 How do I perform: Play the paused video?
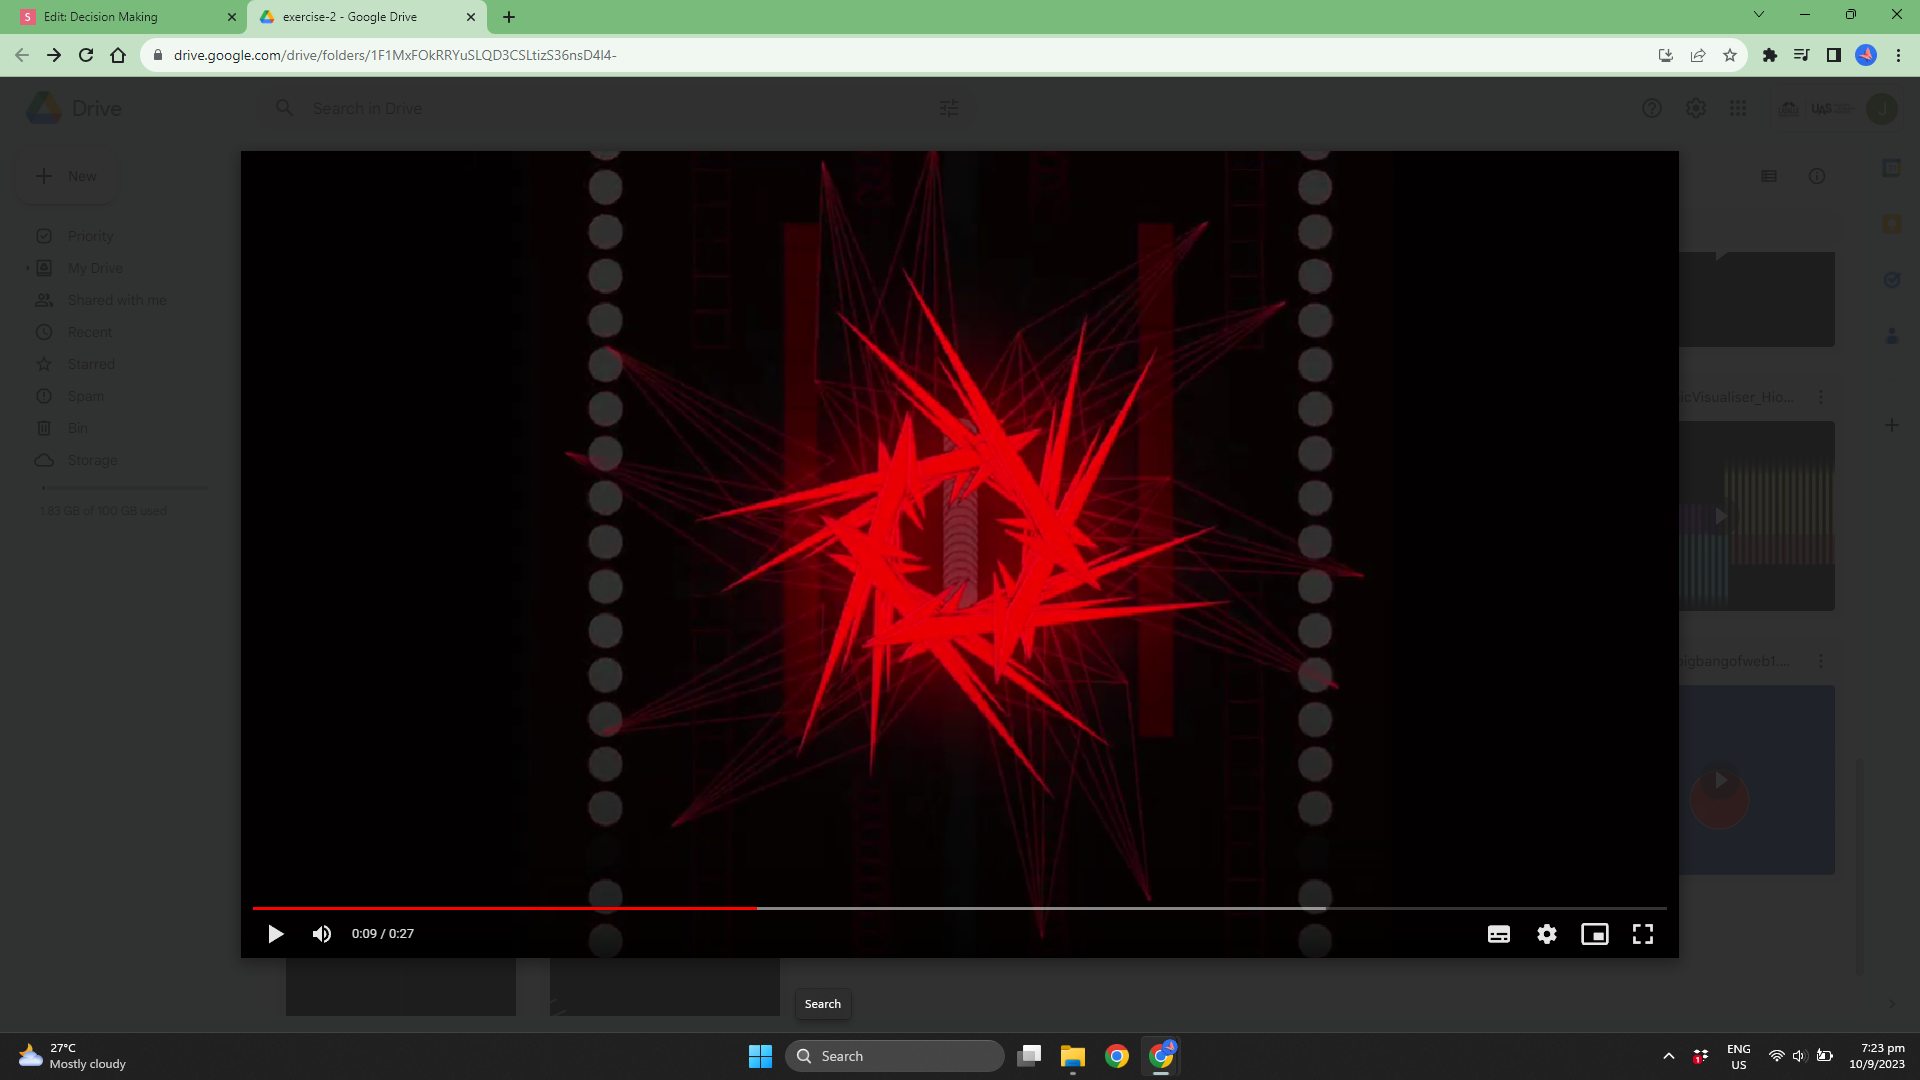(x=275, y=934)
